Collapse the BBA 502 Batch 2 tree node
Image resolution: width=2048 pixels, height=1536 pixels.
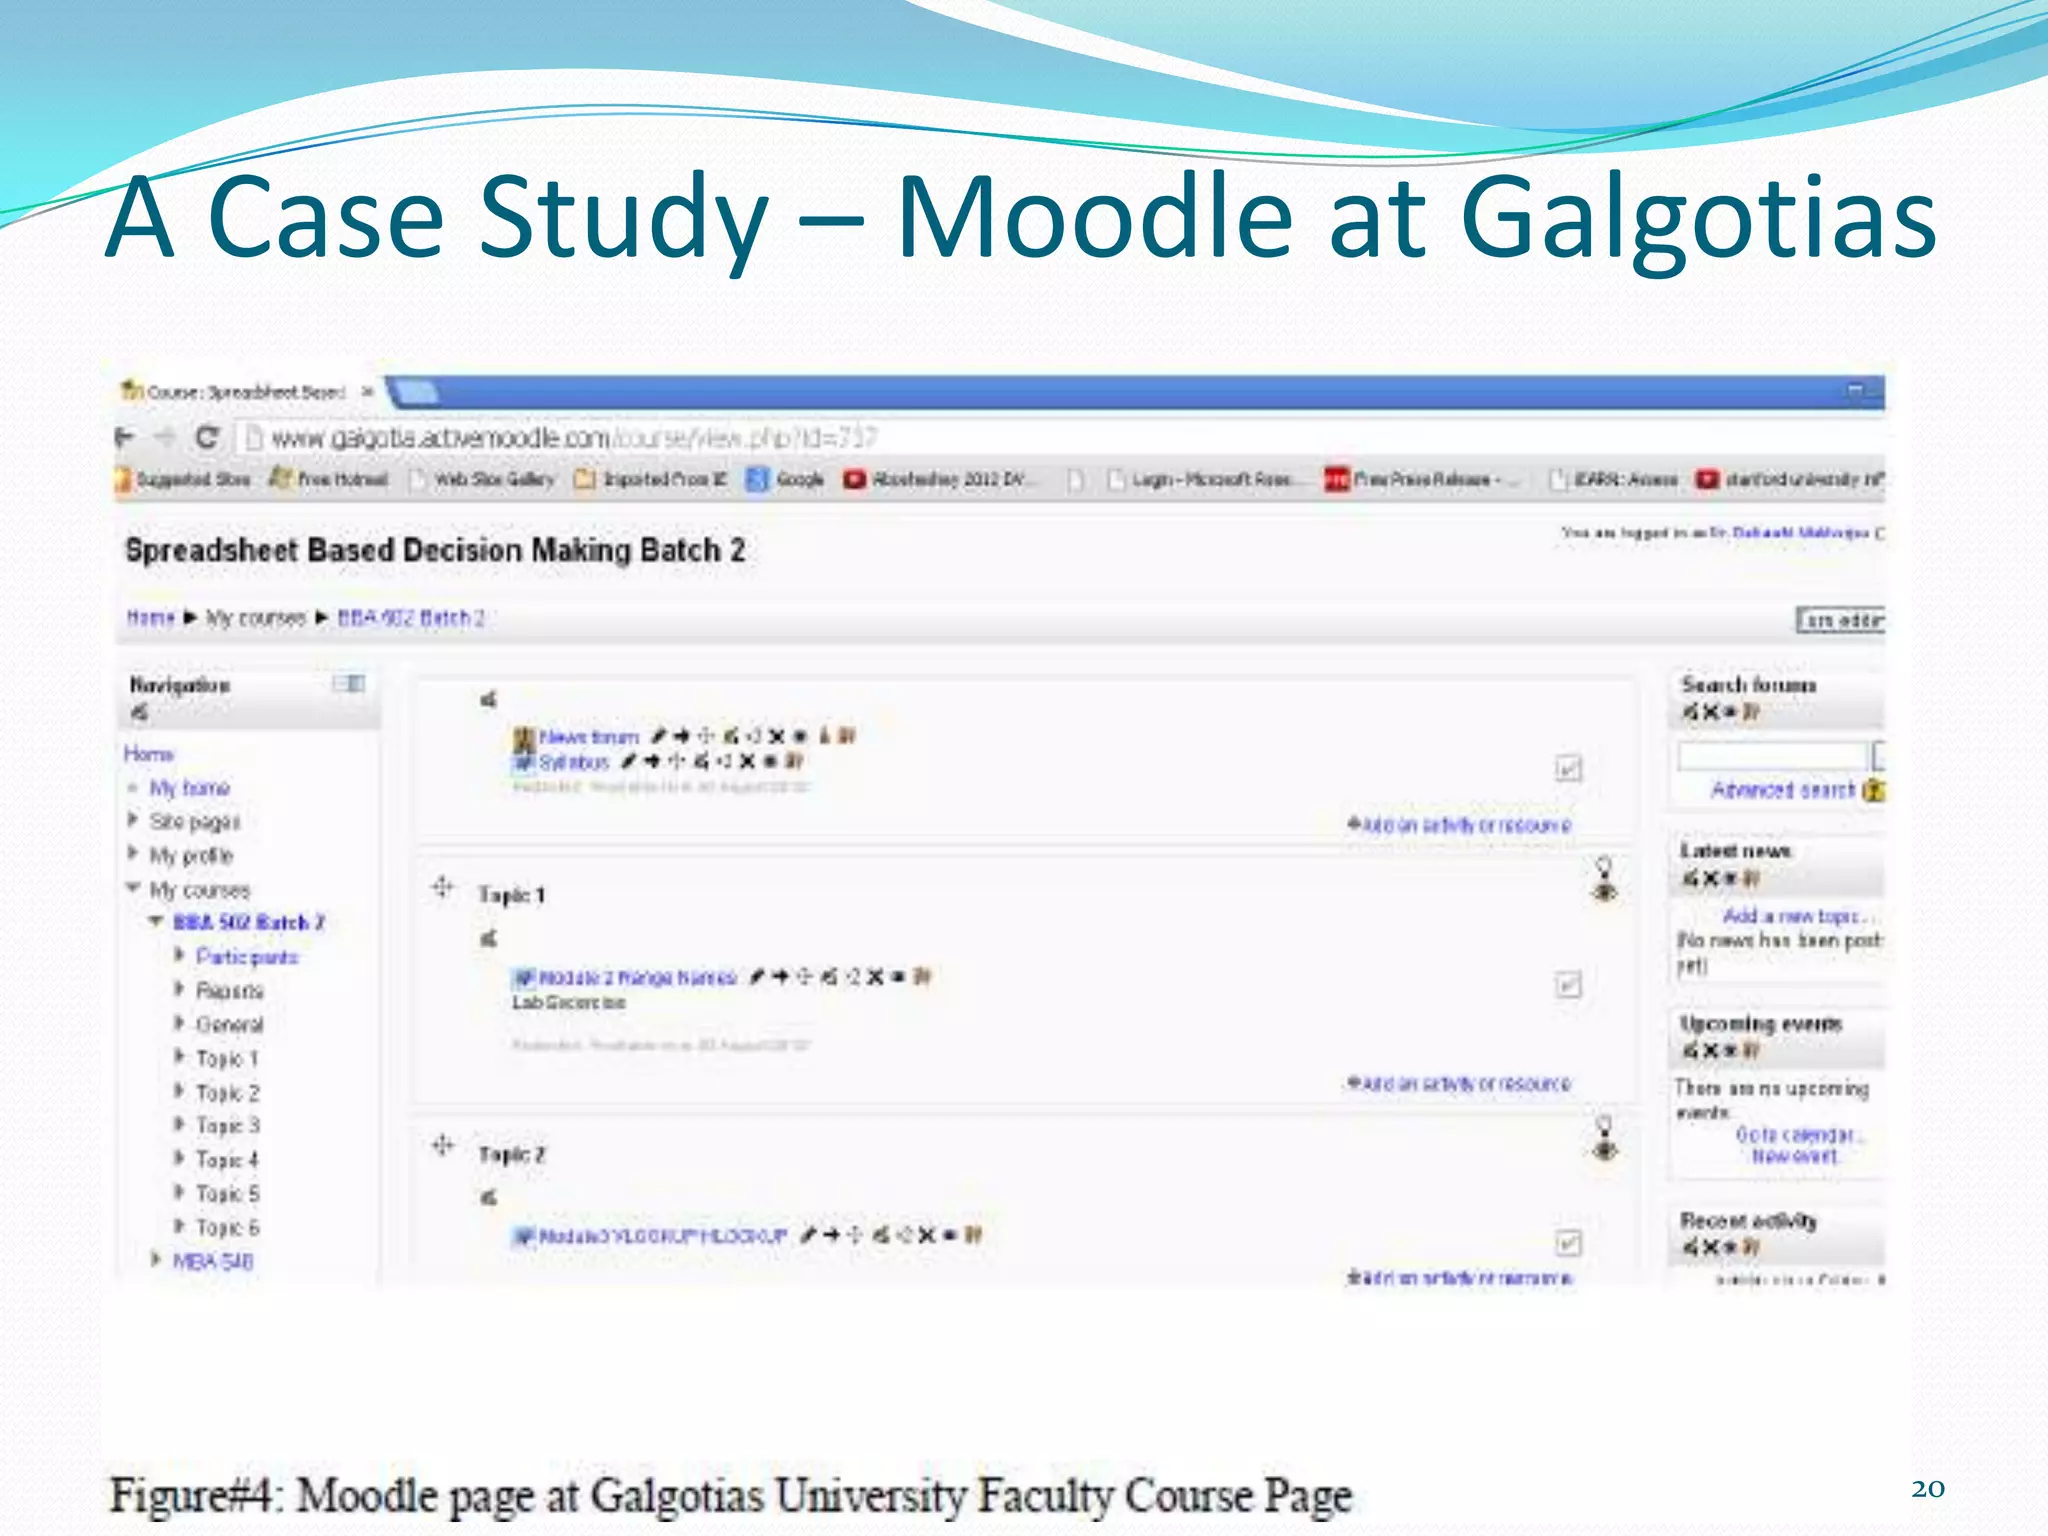click(156, 922)
